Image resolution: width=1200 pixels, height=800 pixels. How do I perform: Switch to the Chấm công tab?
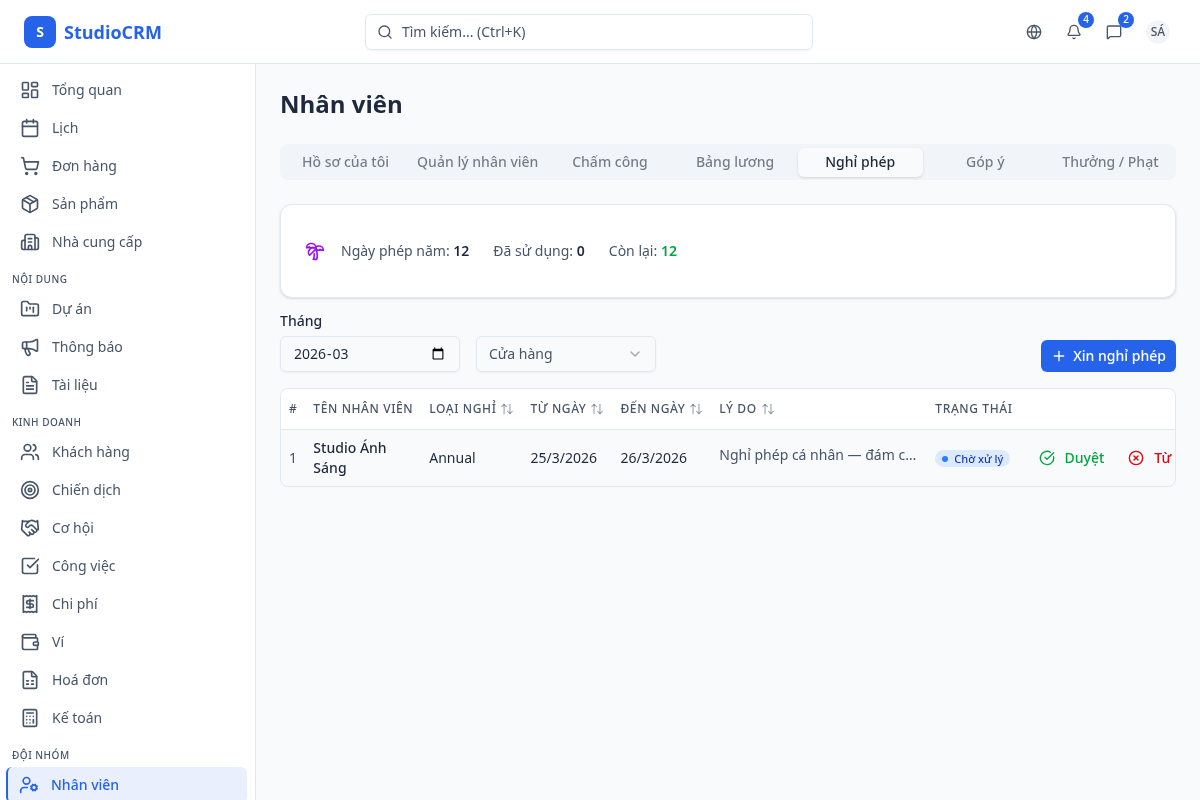point(610,162)
